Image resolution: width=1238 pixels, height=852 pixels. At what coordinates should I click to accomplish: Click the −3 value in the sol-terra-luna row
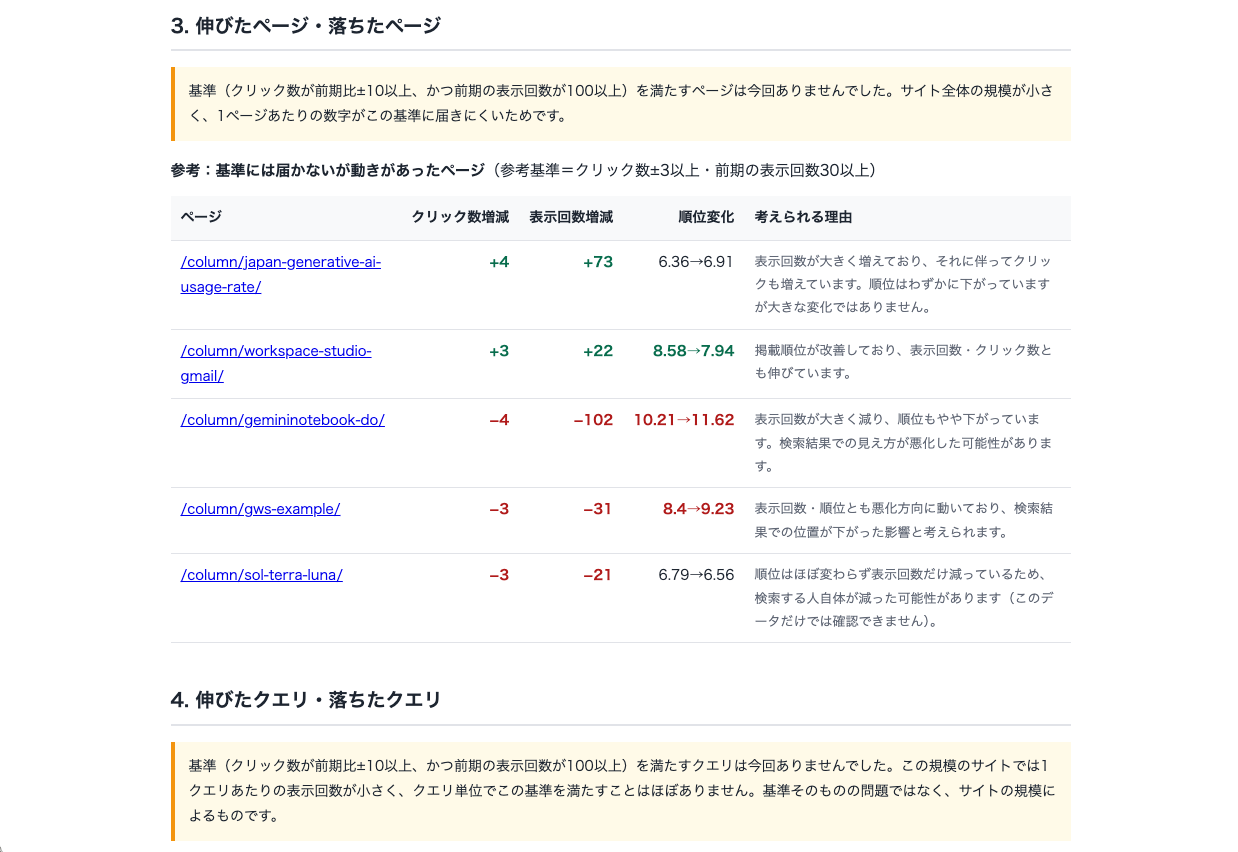point(499,575)
